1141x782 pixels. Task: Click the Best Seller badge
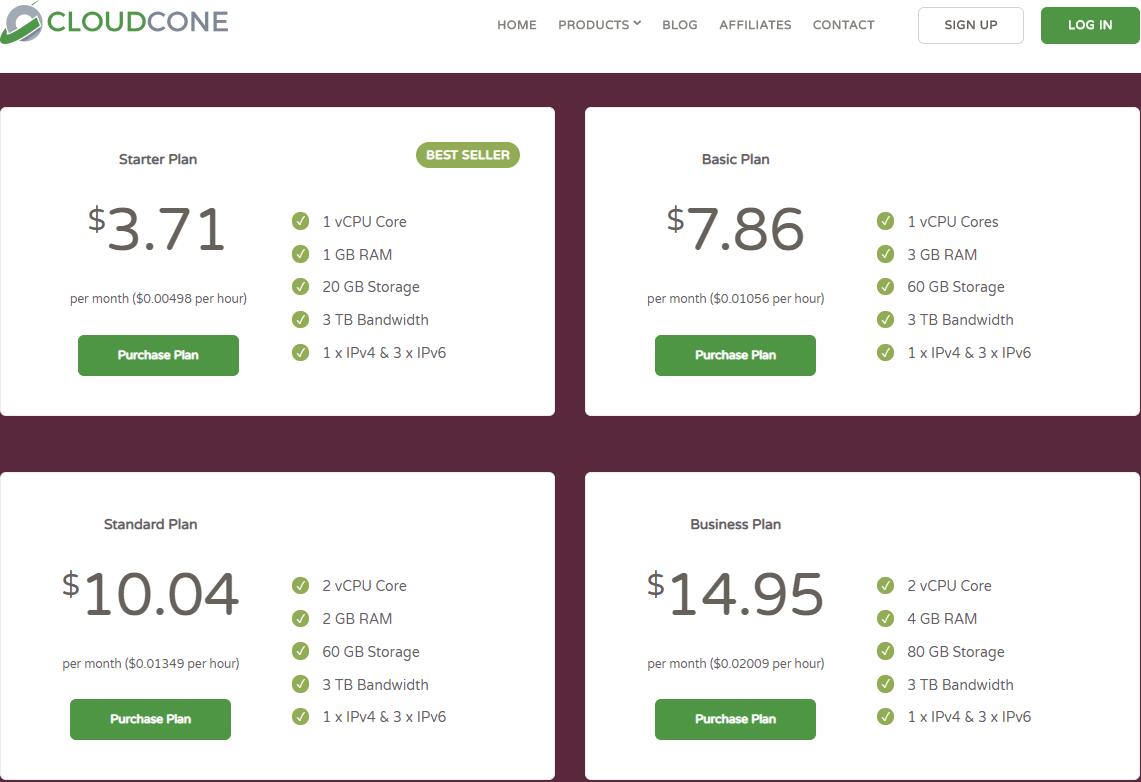[x=467, y=155]
